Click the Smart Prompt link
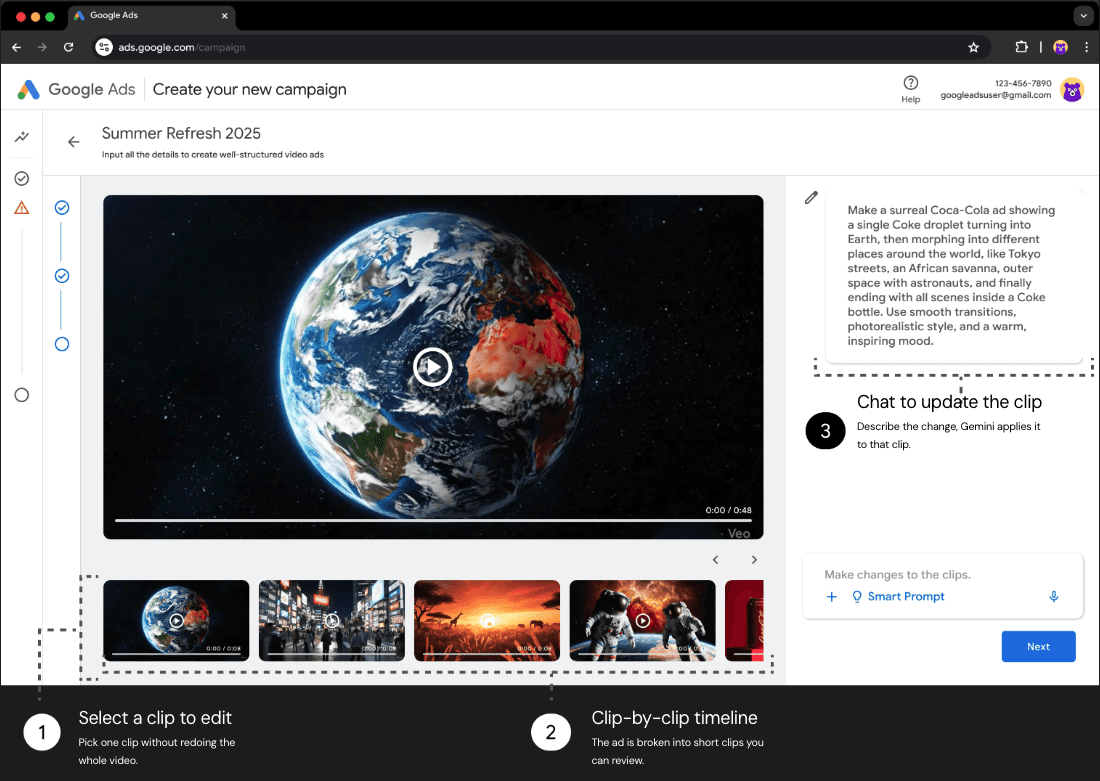 (906, 596)
